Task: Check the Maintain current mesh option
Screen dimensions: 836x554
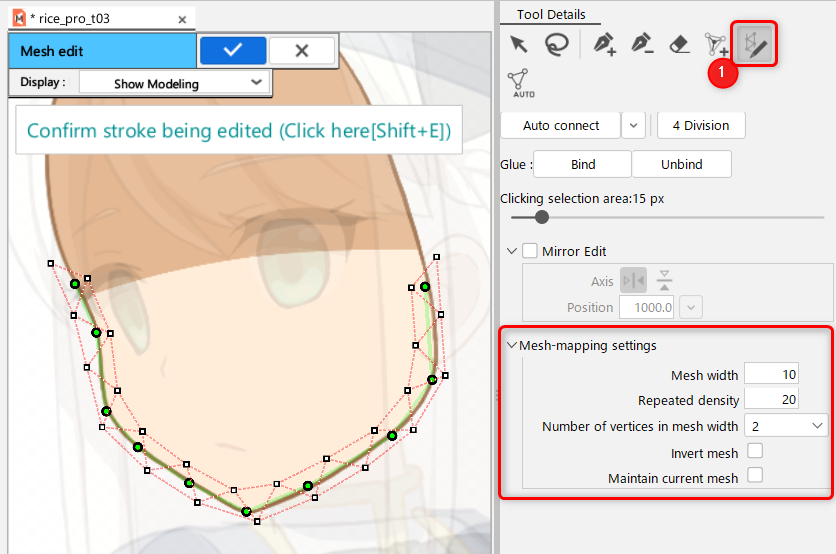Action: point(755,476)
